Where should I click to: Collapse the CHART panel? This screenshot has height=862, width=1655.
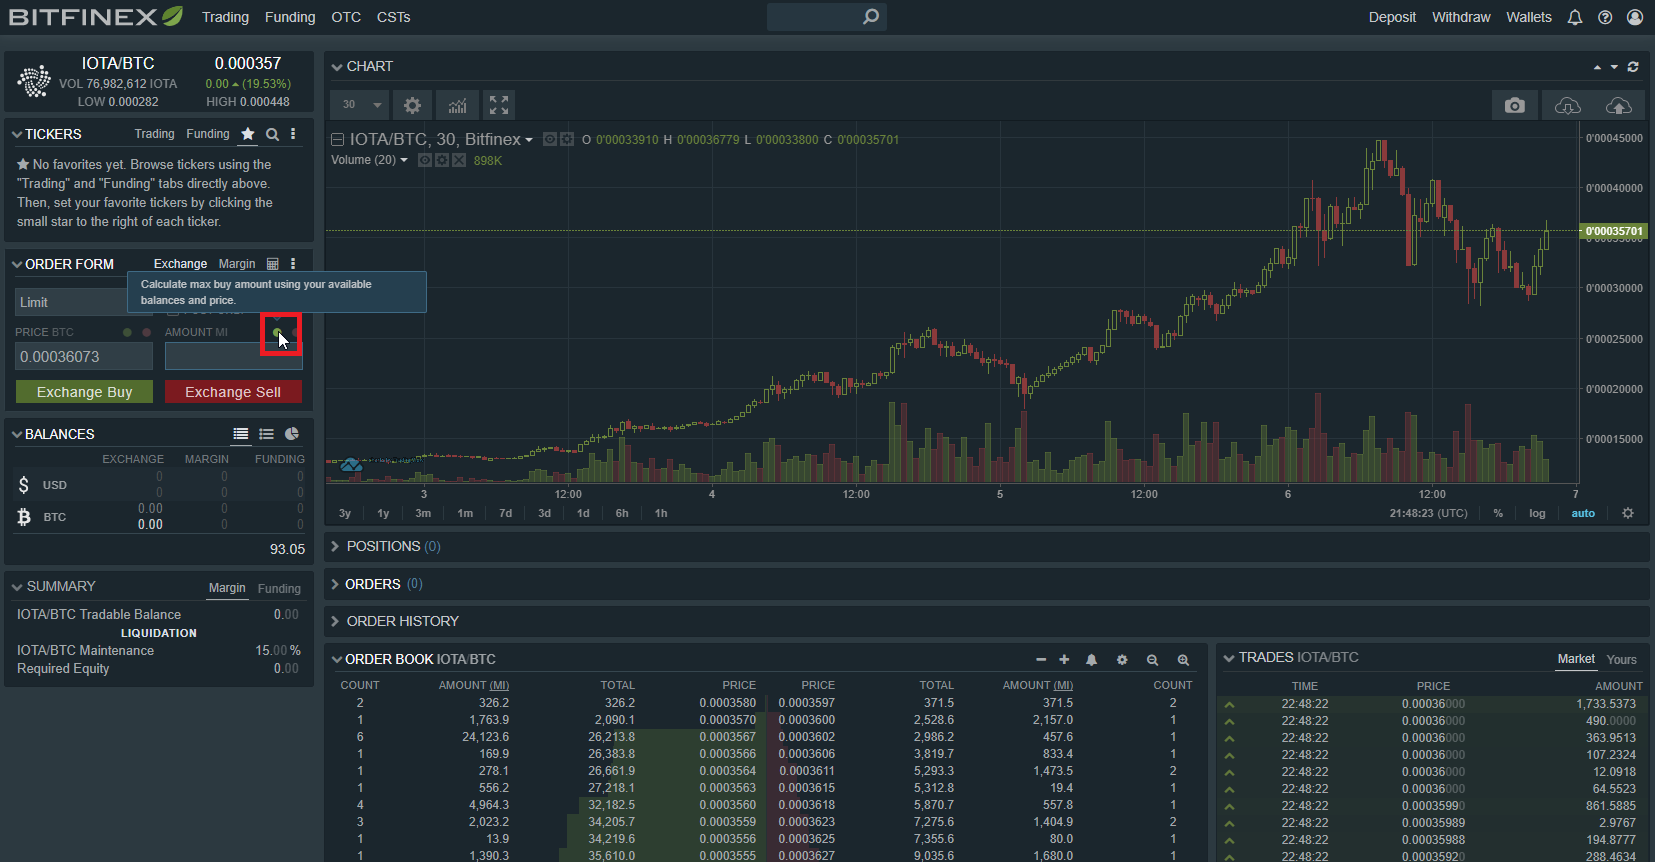337,67
